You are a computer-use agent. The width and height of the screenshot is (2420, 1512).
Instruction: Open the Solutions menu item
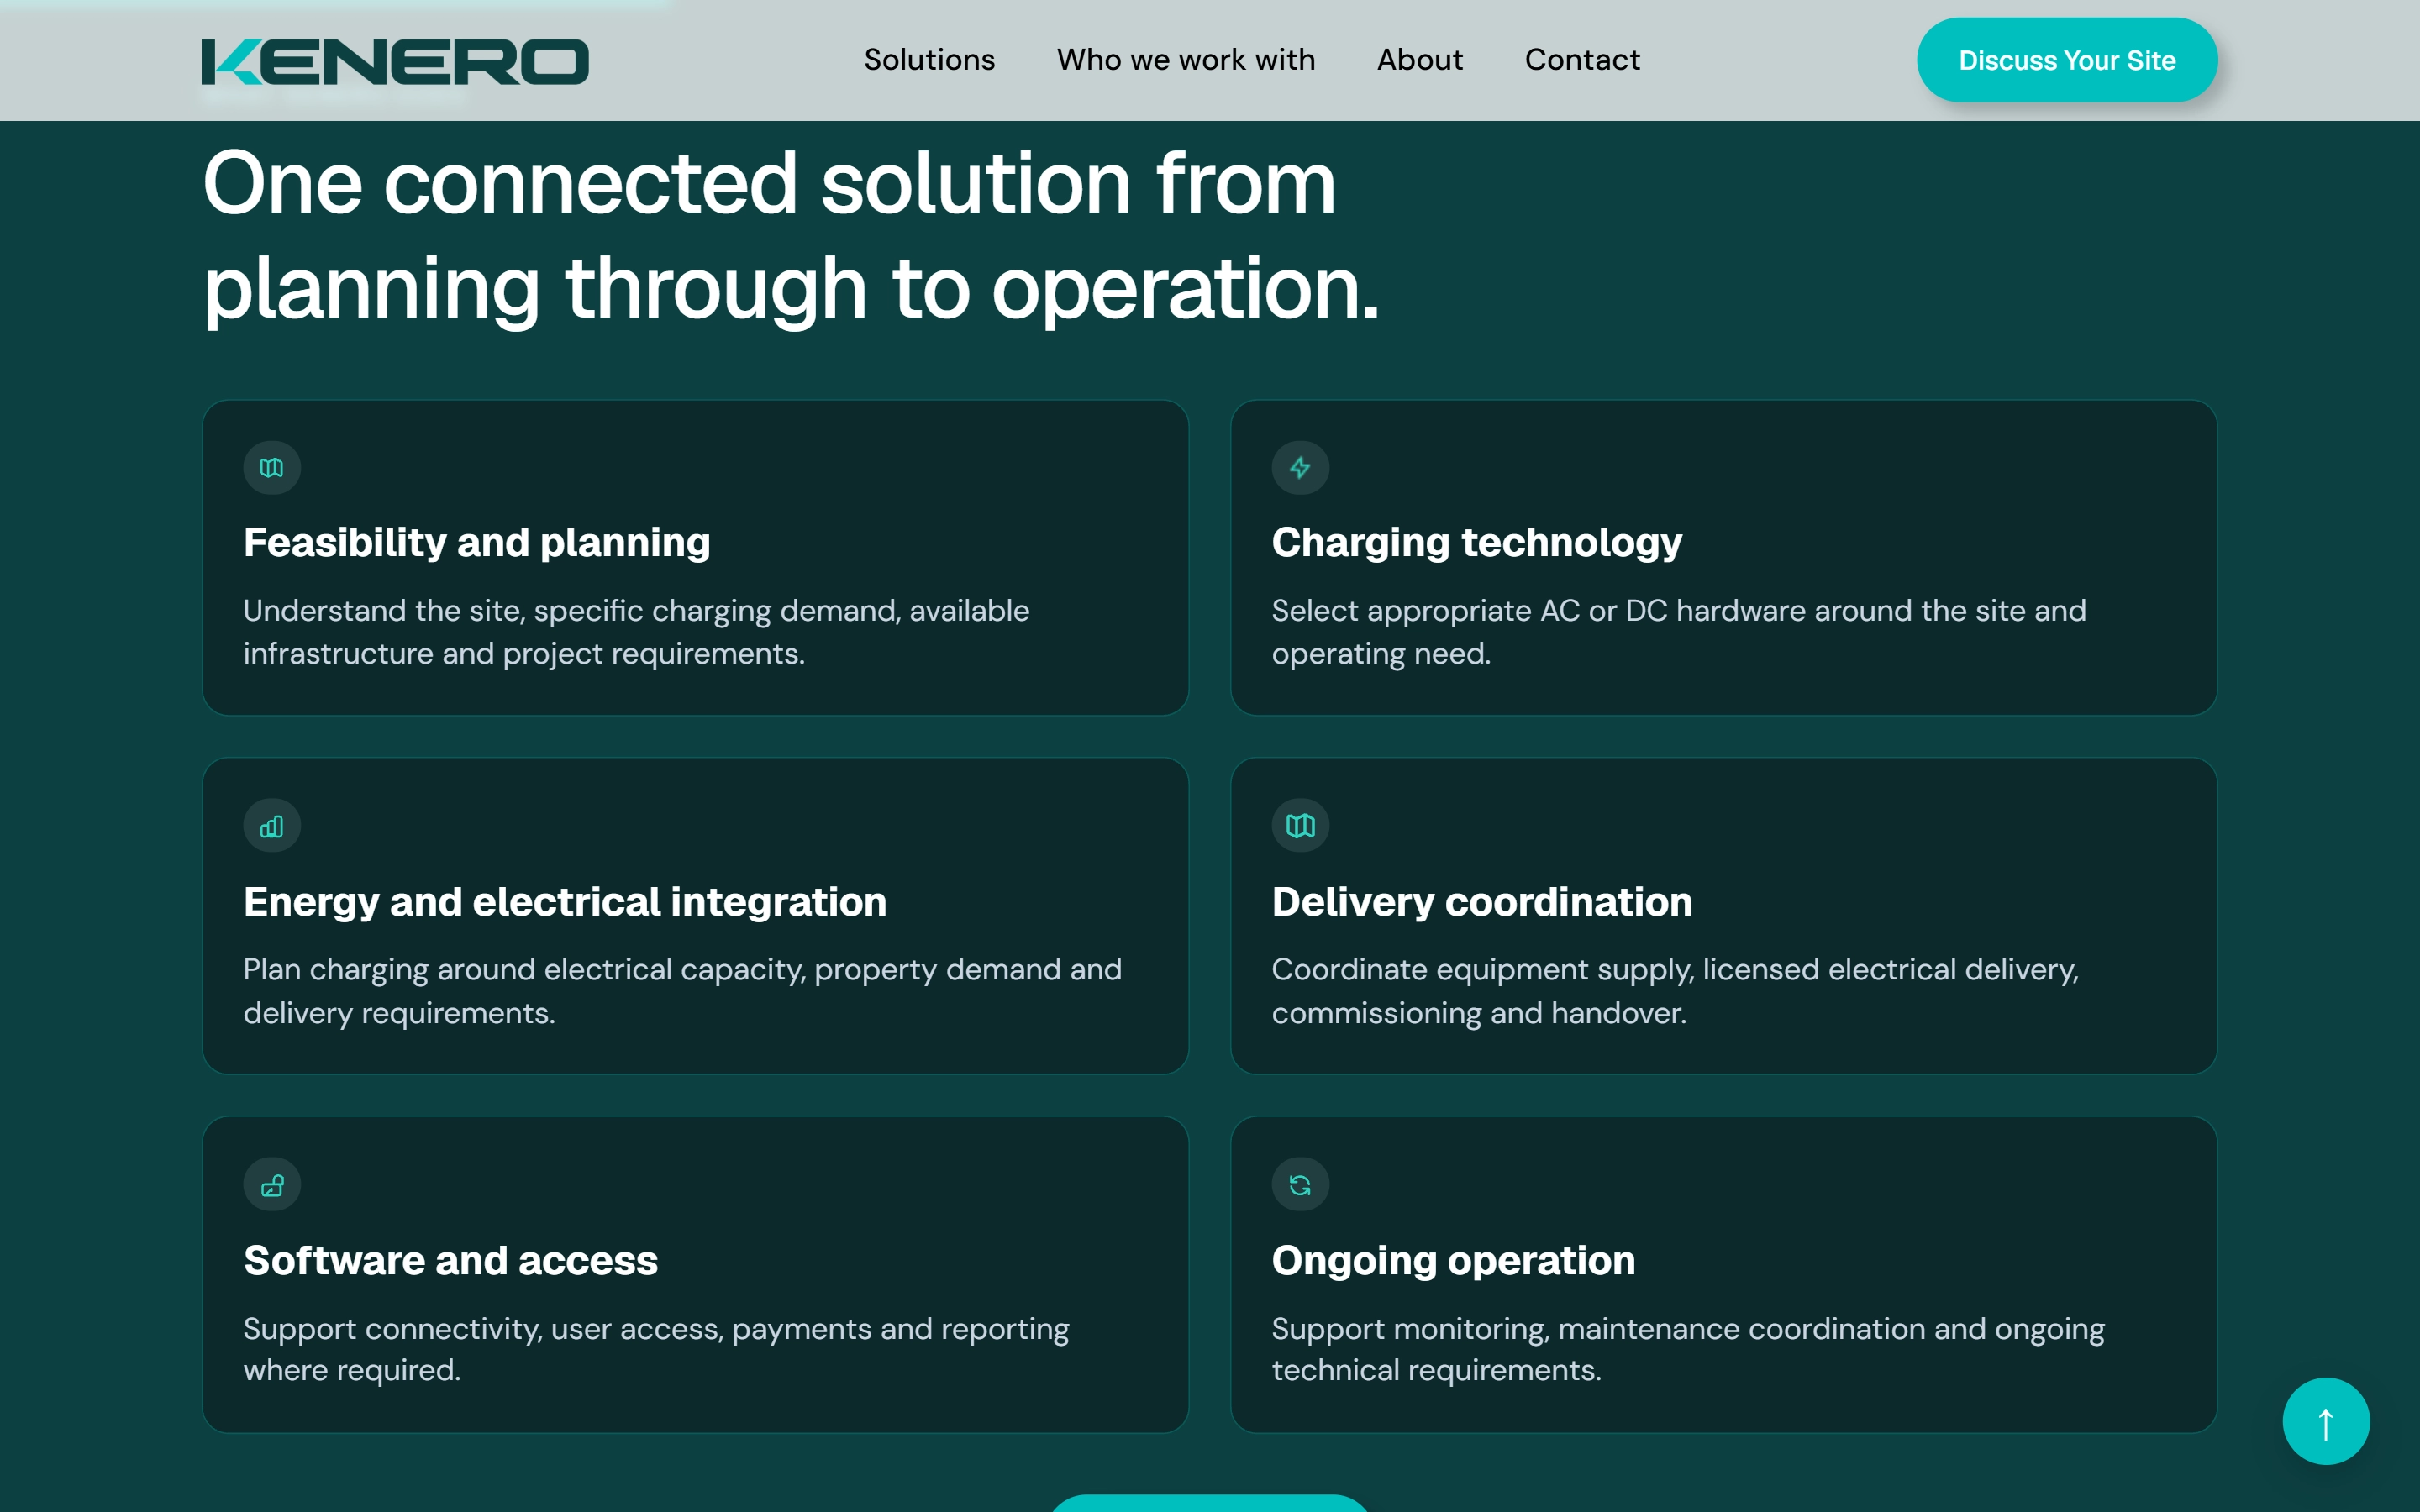(x=929, y=60)
